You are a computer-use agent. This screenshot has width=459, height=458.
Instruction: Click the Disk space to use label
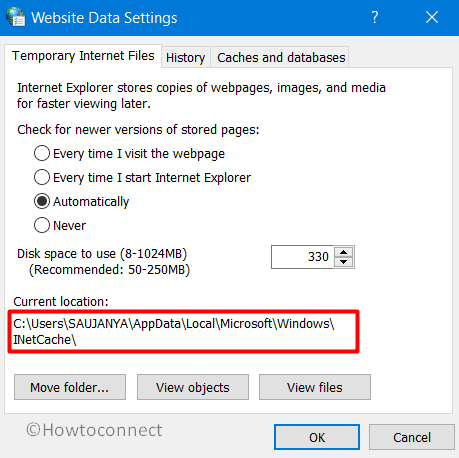[x=102, y=254]
